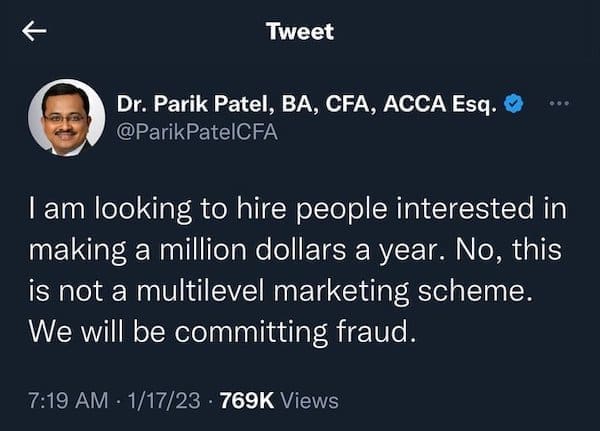Image resolution: width=600 pixels, height=431 pixels.
Task: Click 'ACCA Esq.' in the display name
Action: tap(447, 104)
